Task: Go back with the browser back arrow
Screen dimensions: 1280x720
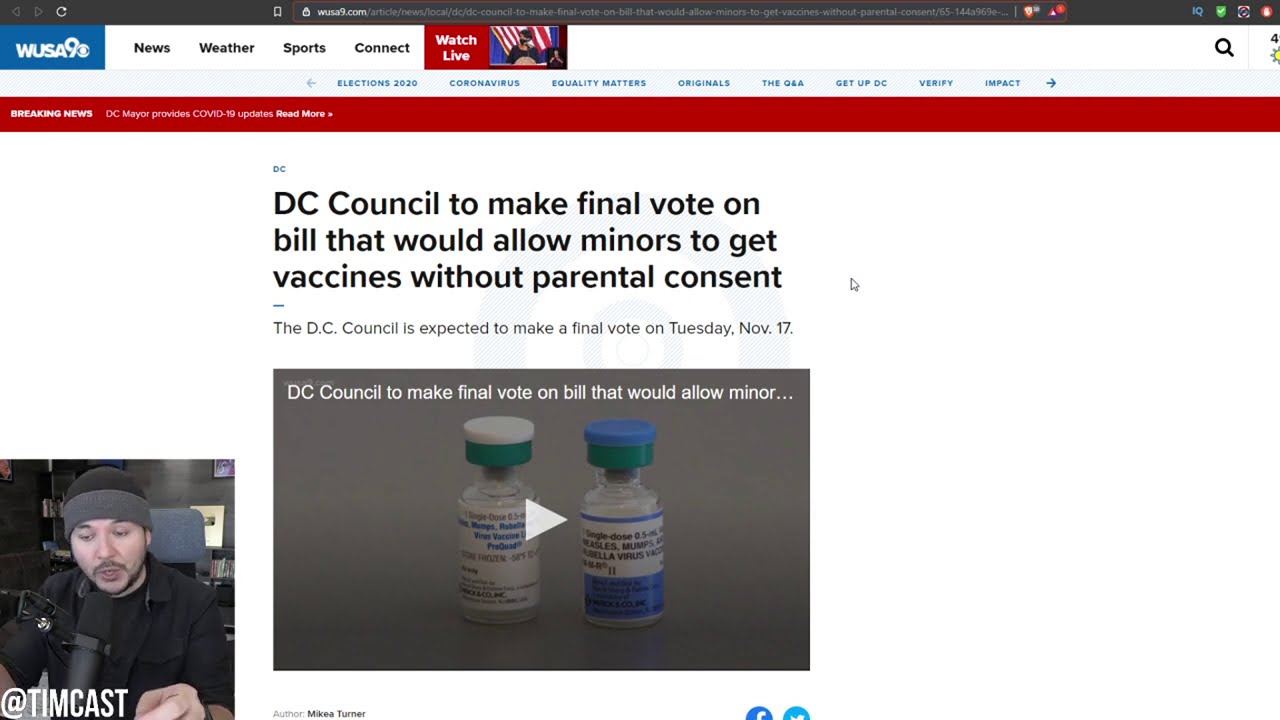Action: click(x=16, y=12)
